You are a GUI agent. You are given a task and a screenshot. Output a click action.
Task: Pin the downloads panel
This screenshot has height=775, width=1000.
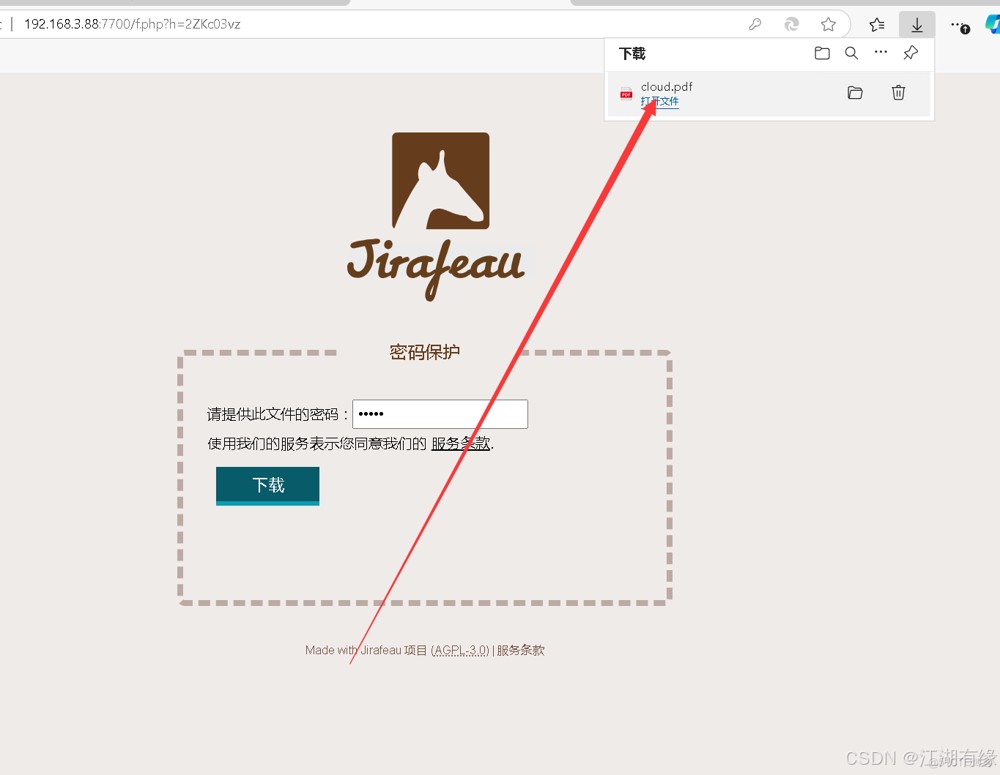(911, 53)
